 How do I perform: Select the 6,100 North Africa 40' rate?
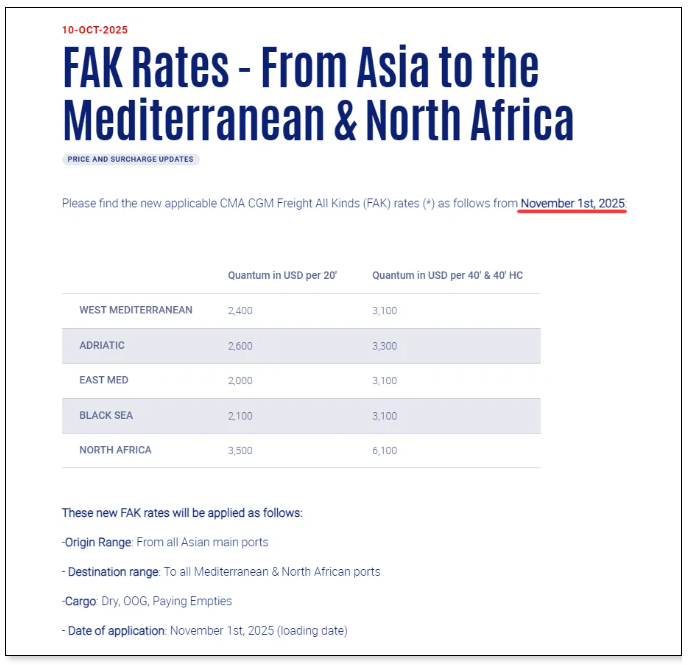coord(385,451)
